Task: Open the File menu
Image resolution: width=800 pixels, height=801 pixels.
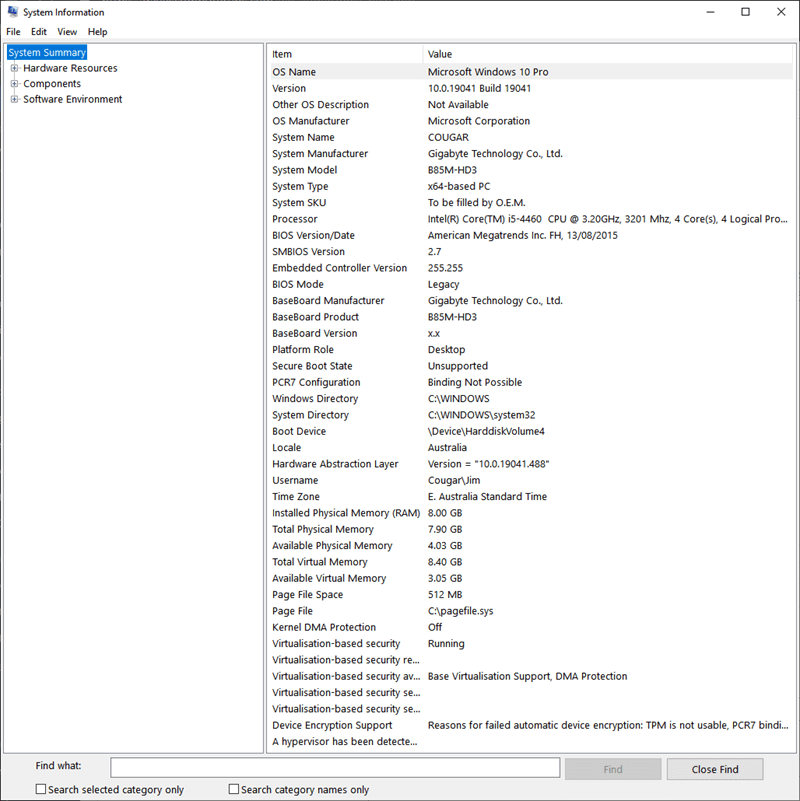Action: pyautogui.click(x=13, y=32)
